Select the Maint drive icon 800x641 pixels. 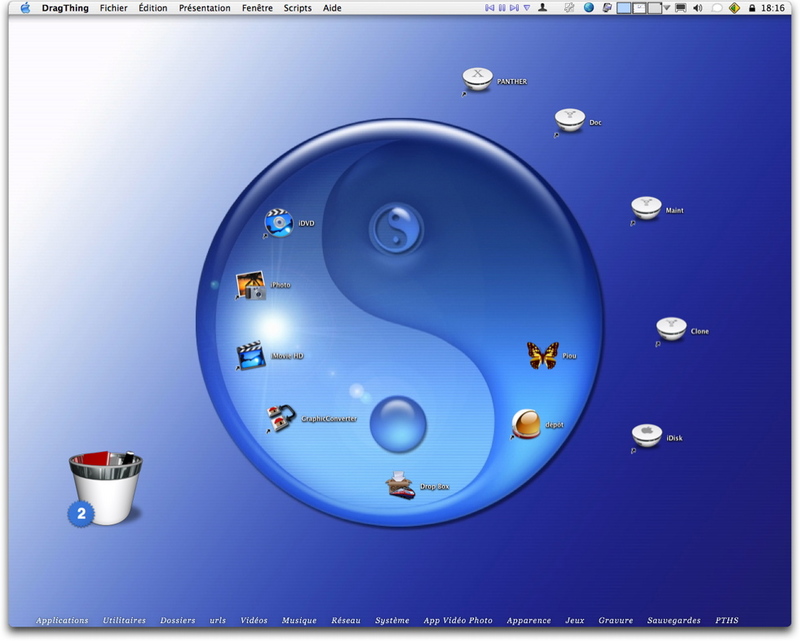(646, 209)
